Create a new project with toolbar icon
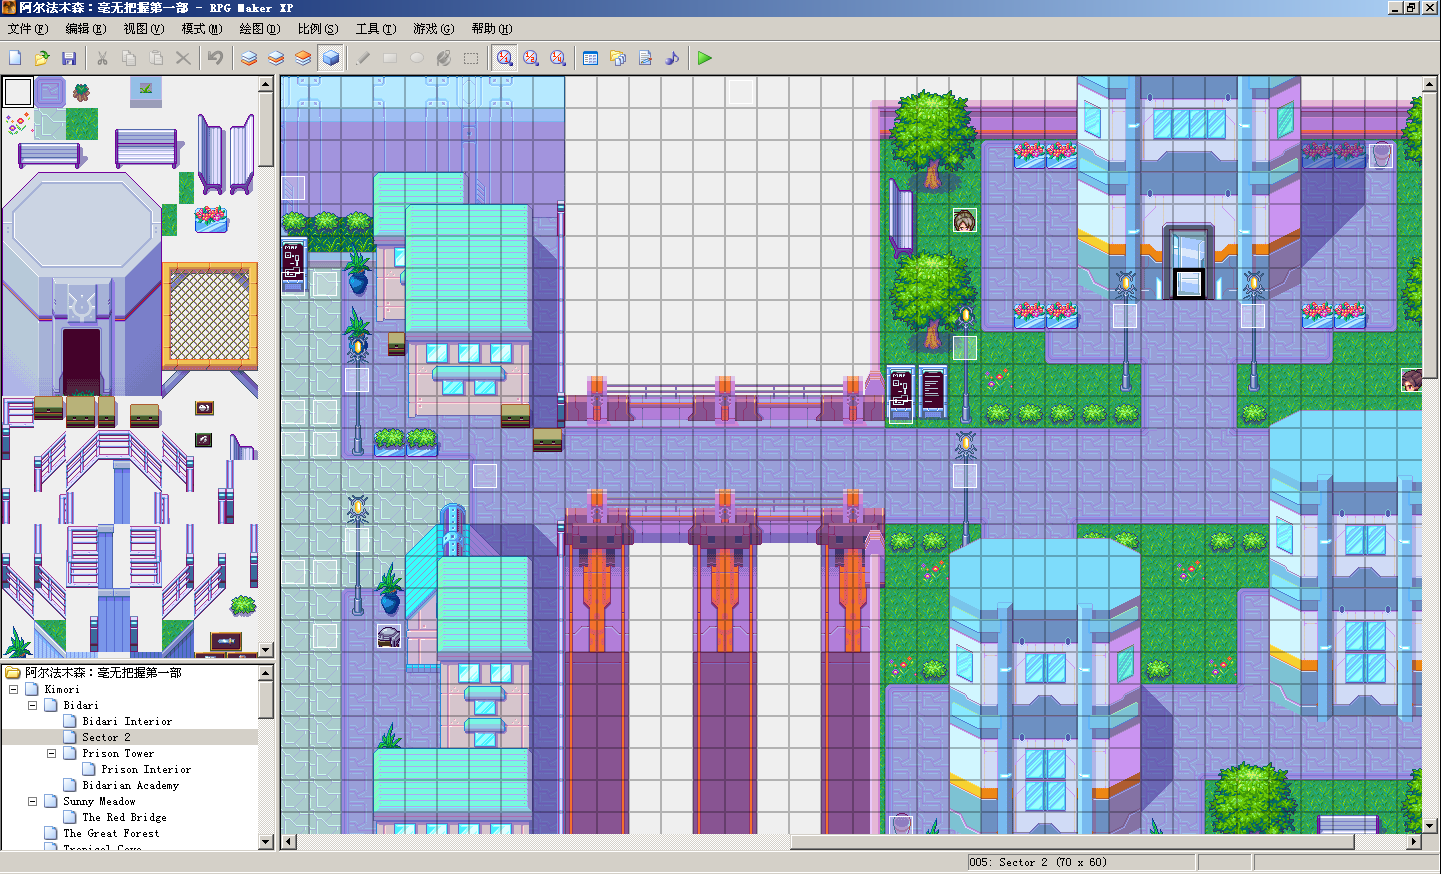Screen dimensions: 1441x874 [15, 58]
